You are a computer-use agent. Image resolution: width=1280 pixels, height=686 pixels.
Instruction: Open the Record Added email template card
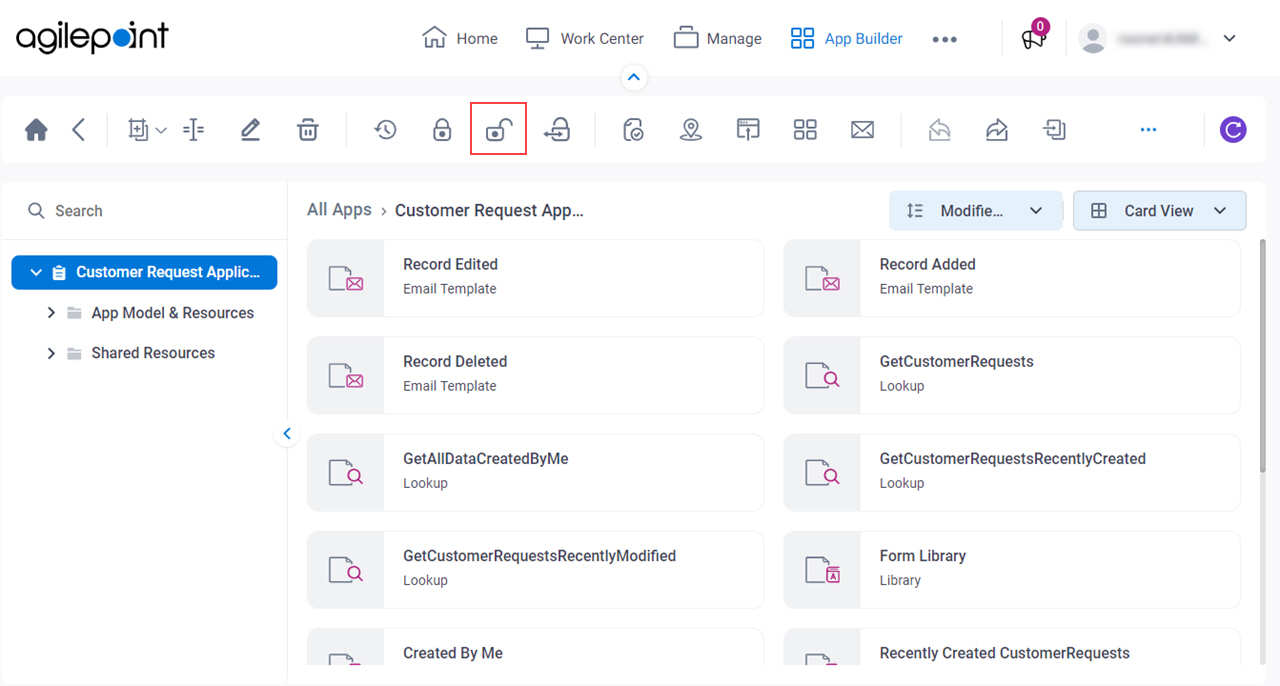point(1012,278)
